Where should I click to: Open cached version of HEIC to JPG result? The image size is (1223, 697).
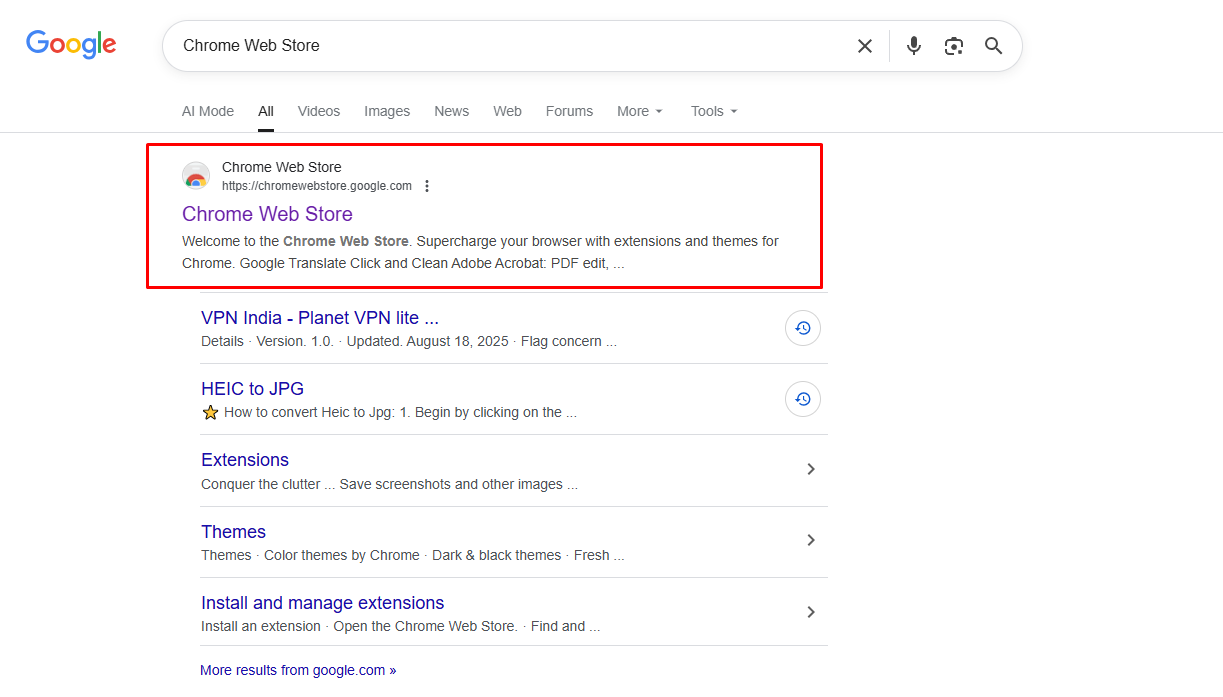point(803,399)
